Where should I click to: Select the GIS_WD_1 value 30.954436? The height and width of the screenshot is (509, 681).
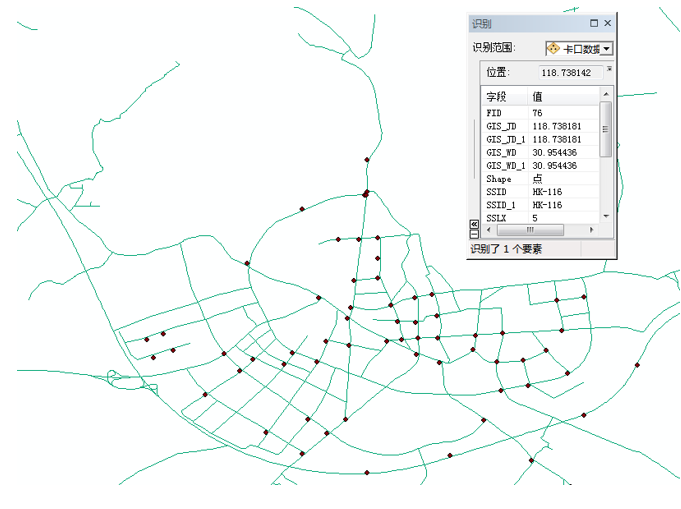pyautogui.click(x=555, y=165)
